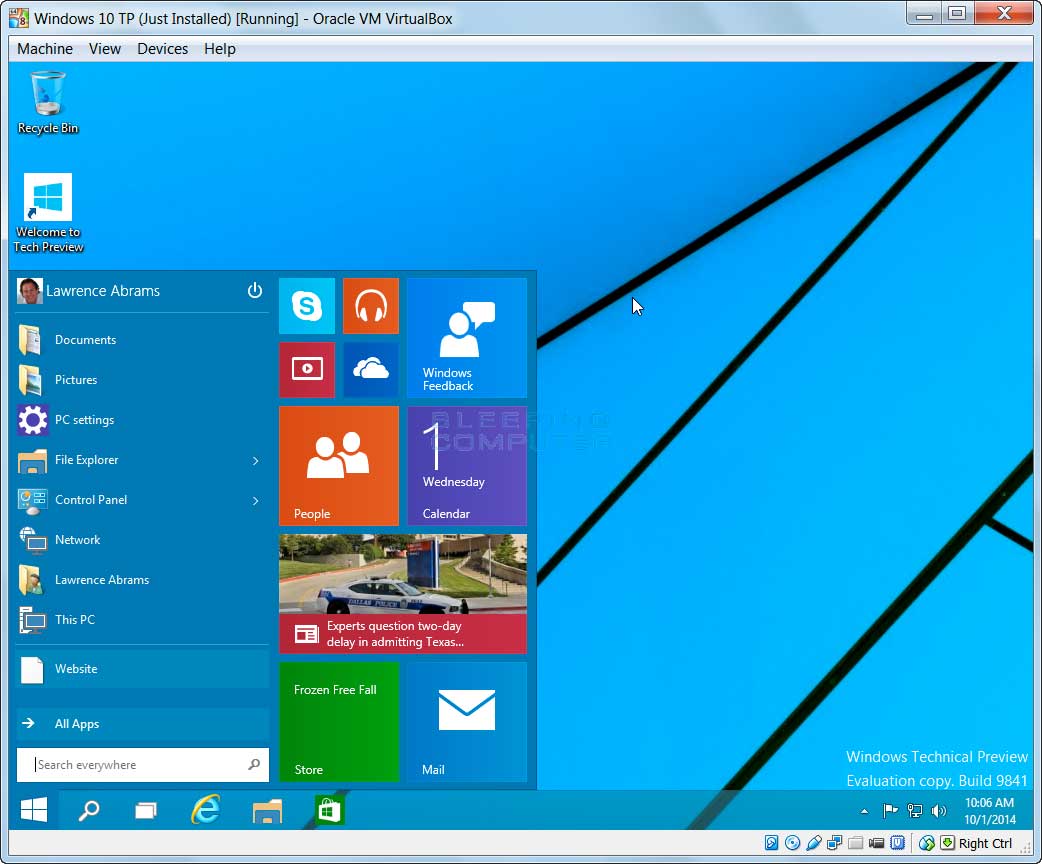The width and height of the screenshot is (1042, 864).
Task: Click the volume speaker tray icon
Action: click(x=939, y=811)
